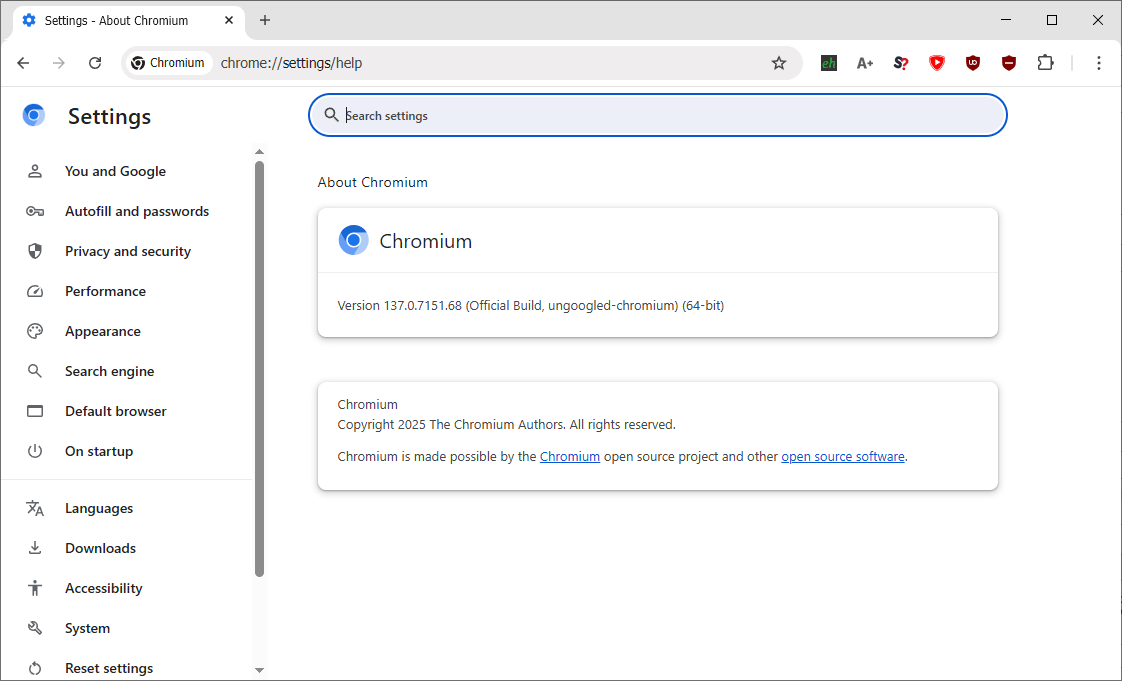1122x681 pixels.
Task: Open Default browser settings
Action: [x=115, y=411]
